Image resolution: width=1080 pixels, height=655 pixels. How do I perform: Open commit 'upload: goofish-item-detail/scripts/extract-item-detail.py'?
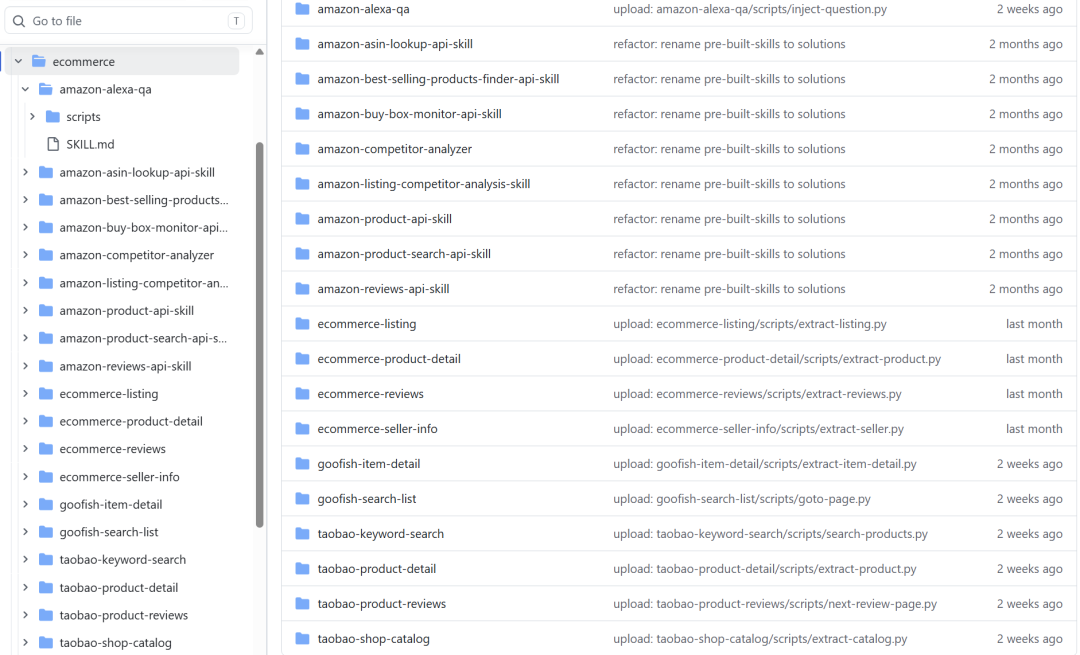point(765,464)
